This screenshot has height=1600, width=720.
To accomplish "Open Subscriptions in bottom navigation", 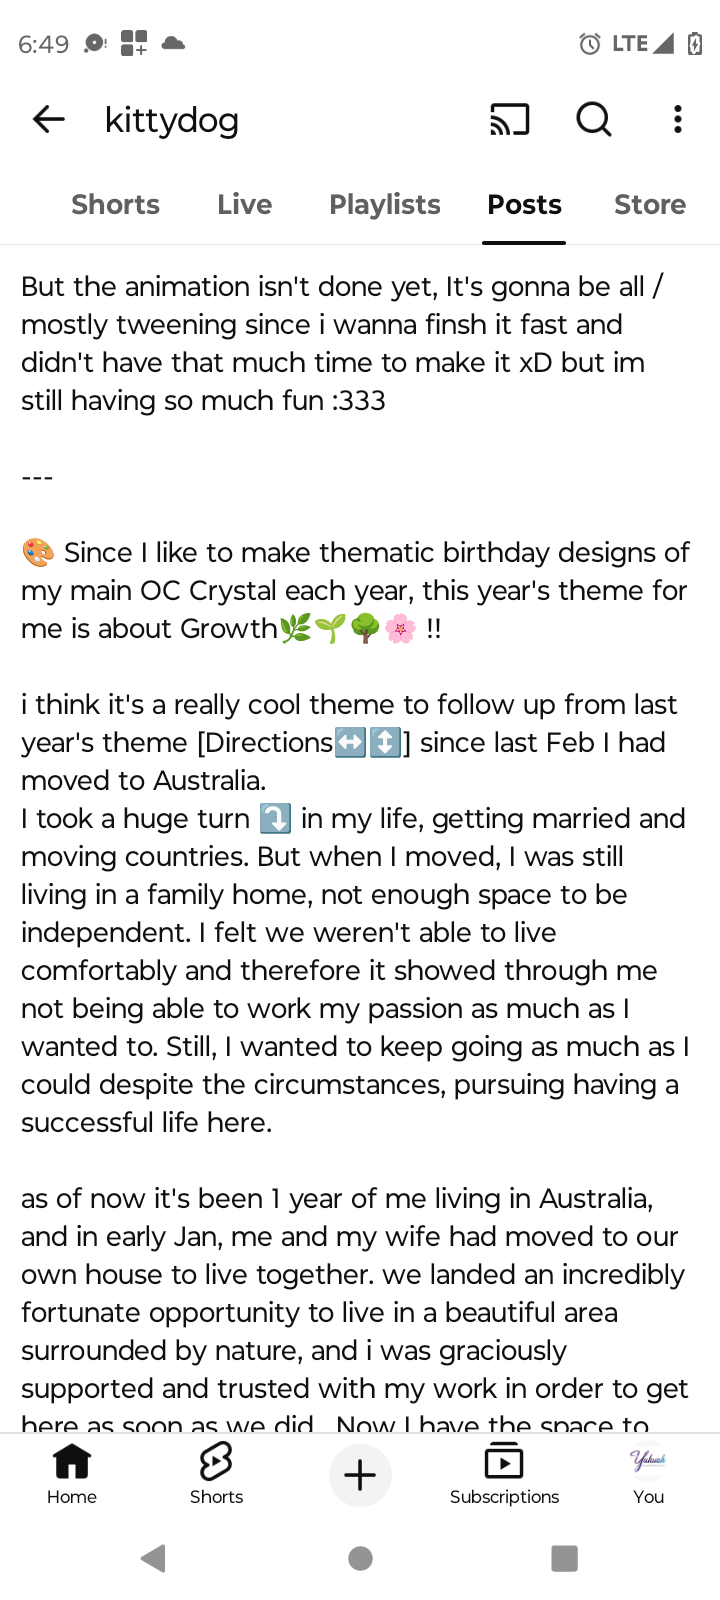I will click(504, 1473).
